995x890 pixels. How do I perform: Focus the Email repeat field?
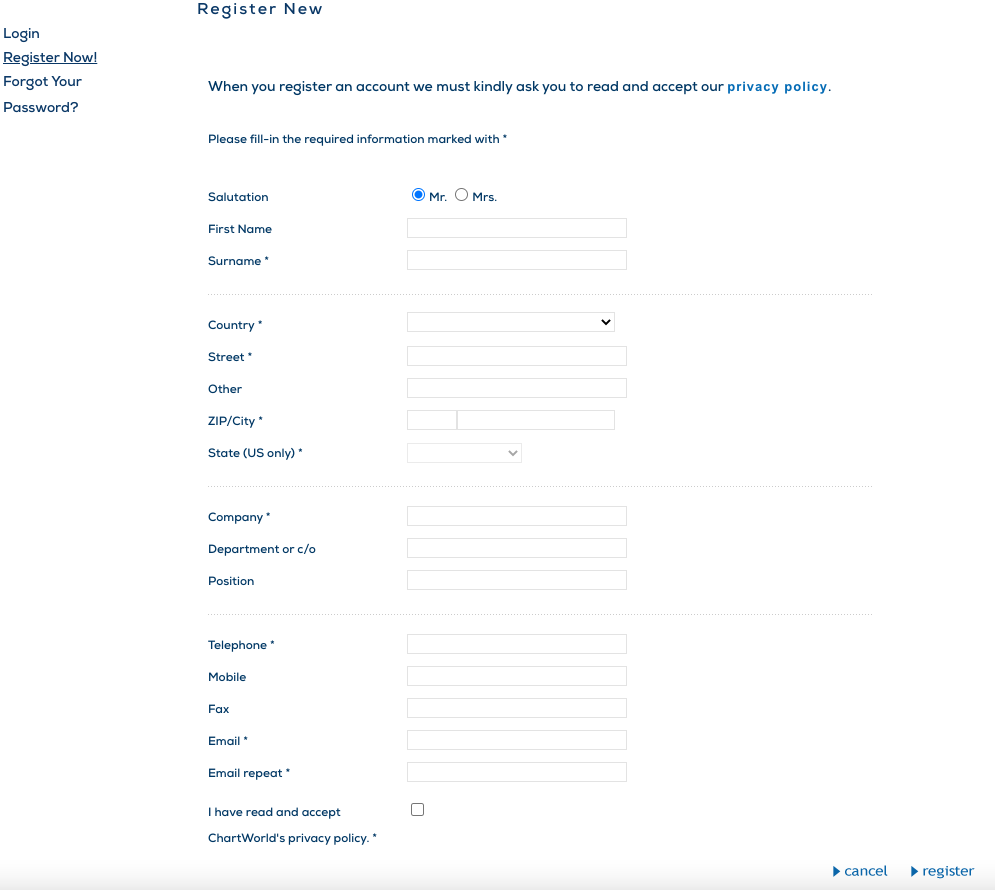(x=516, y=772)
